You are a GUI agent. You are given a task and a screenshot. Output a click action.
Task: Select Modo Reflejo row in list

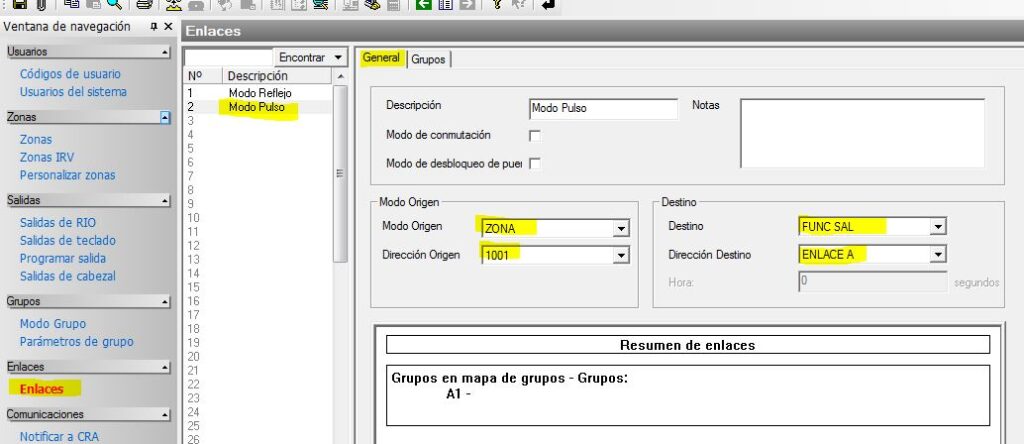click(x=258, y=93)
